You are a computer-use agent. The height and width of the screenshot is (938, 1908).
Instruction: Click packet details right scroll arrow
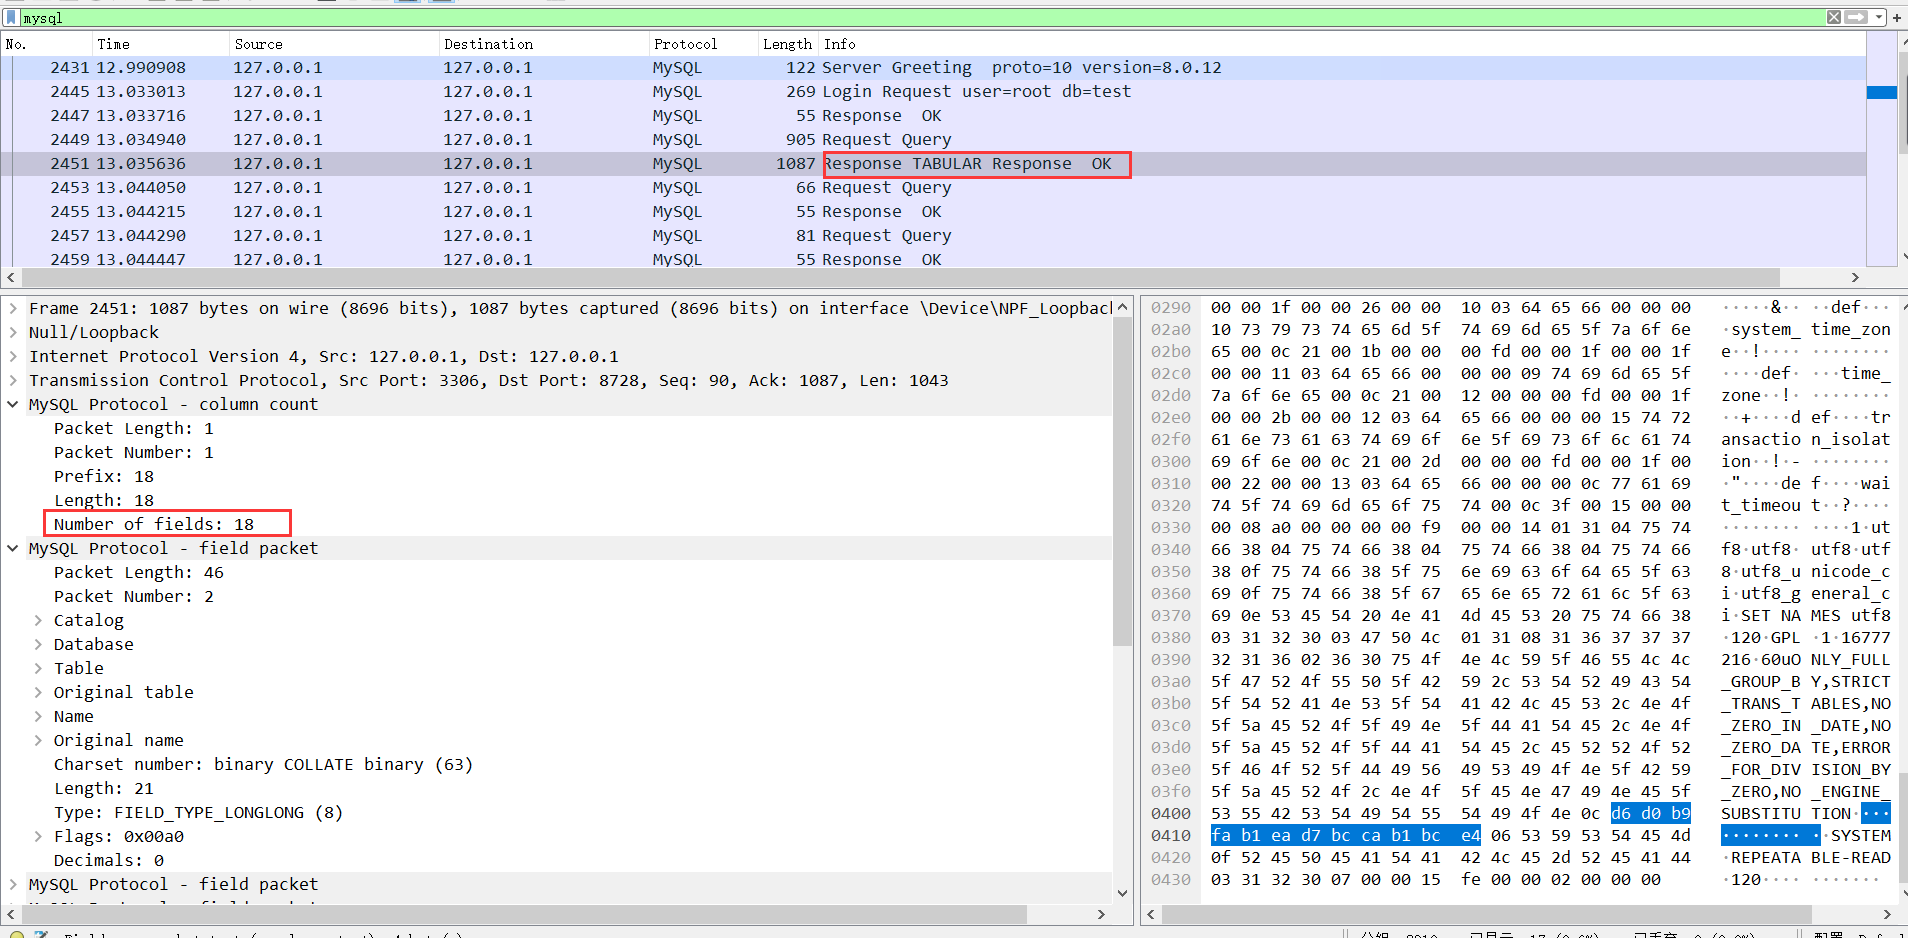click(x=1101, y=914)
